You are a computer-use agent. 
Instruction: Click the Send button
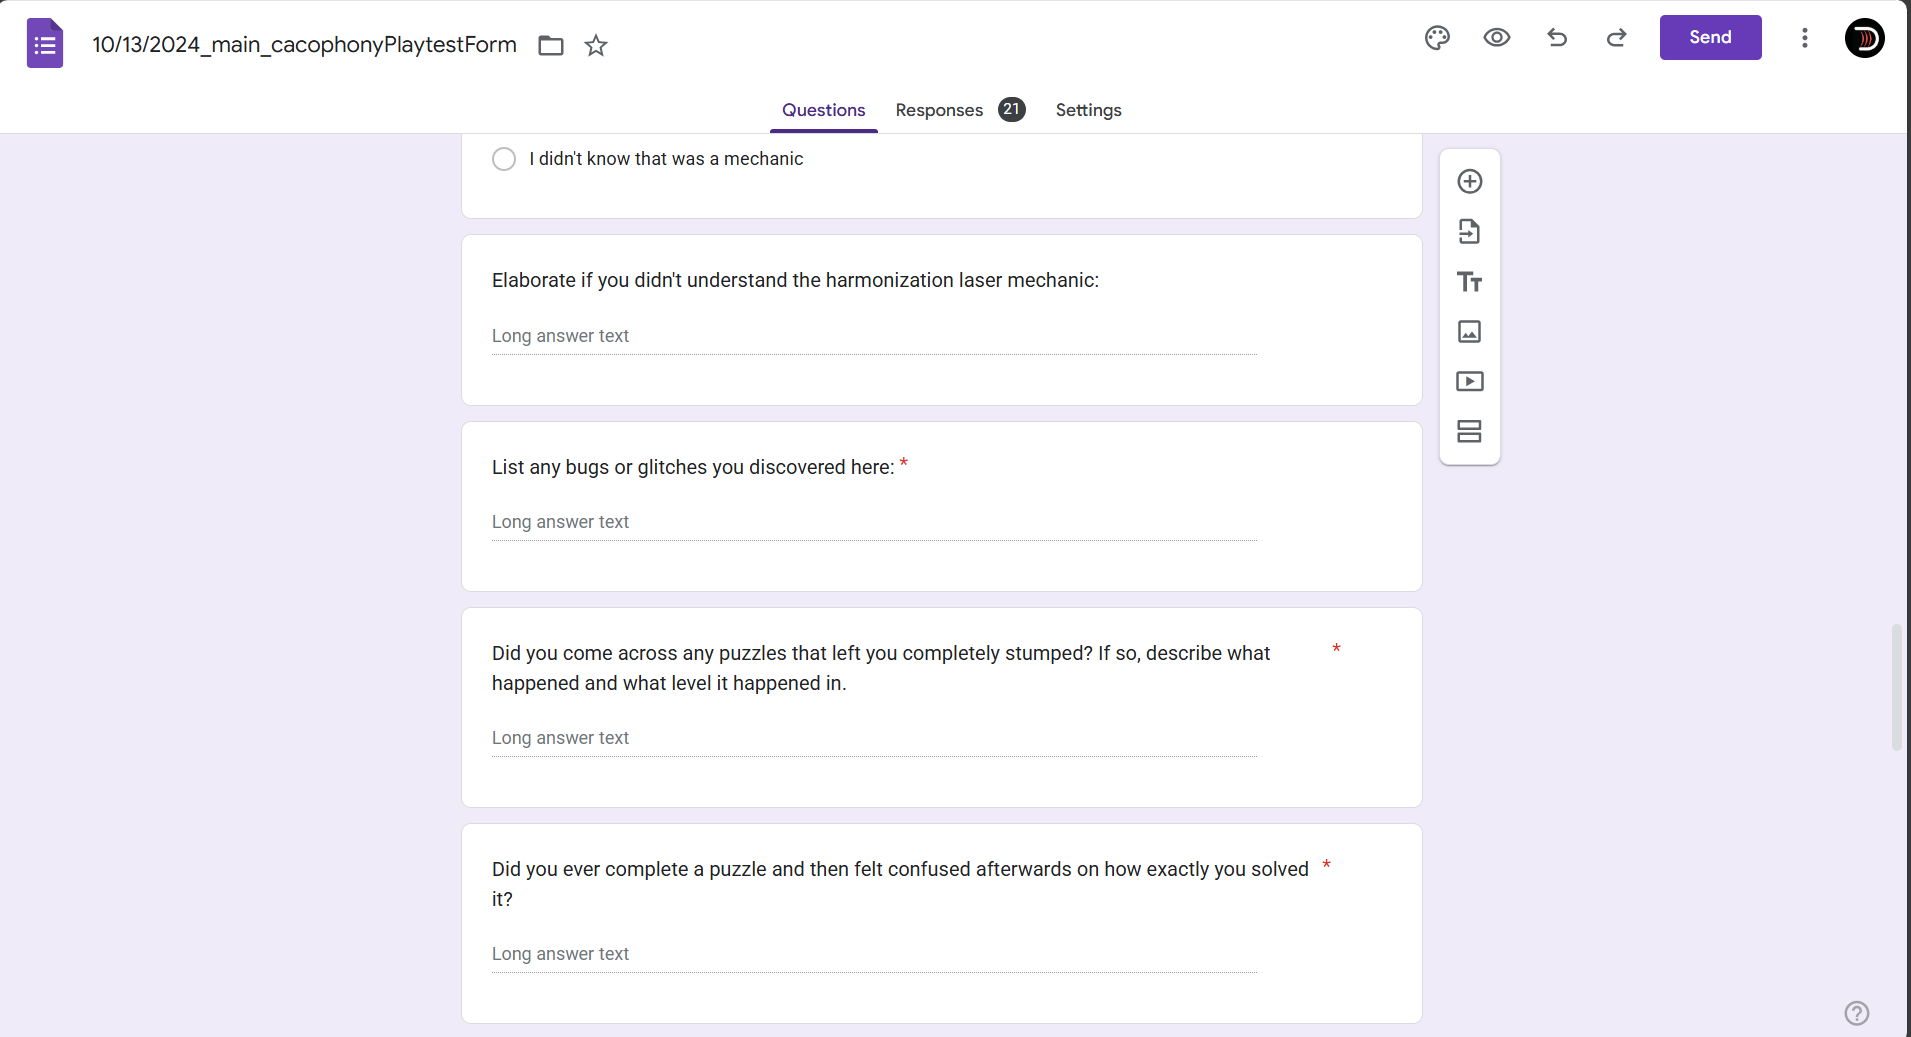tap(1710, 38)
